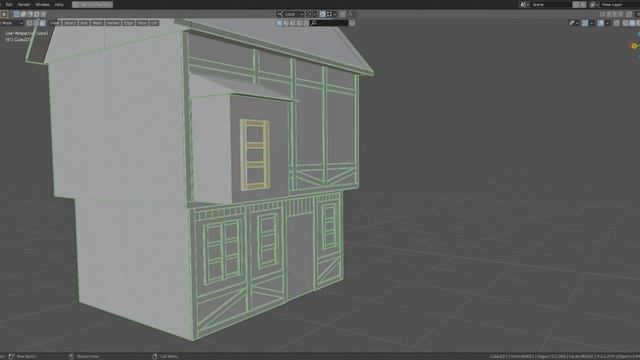Switch to solid shading icon
This screenshot has height=360, width=640.
click(632, 23)
